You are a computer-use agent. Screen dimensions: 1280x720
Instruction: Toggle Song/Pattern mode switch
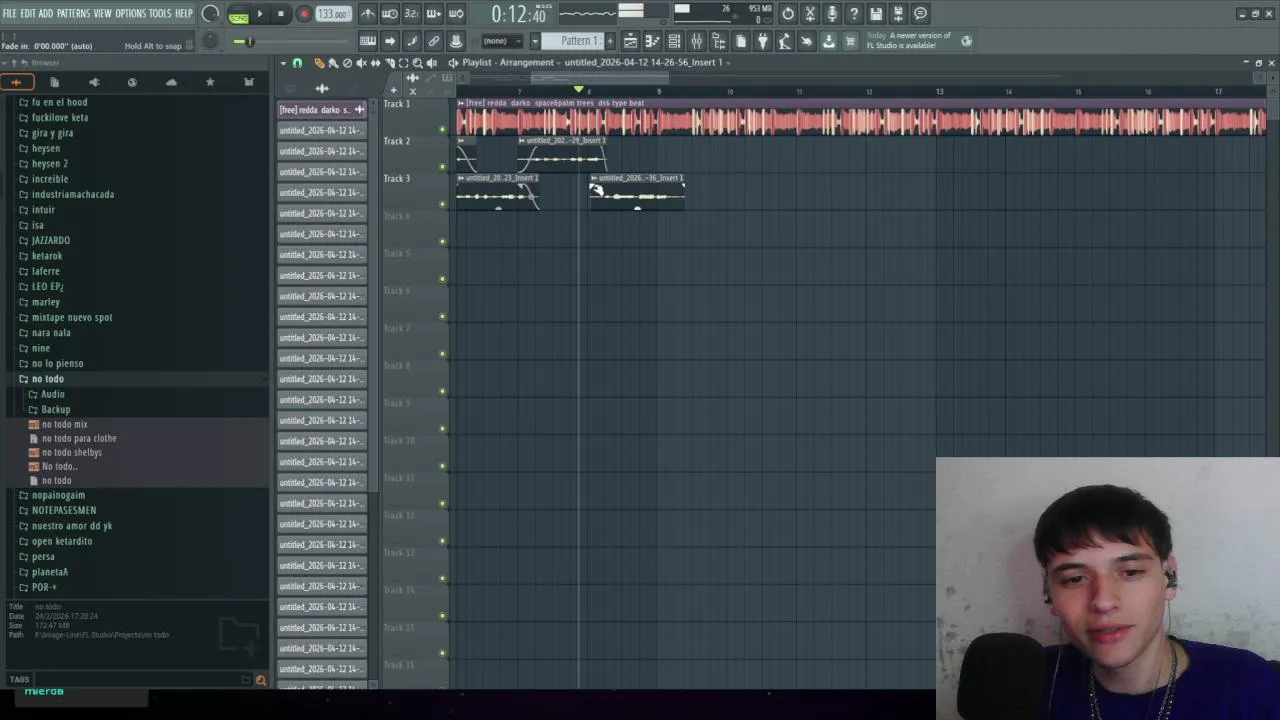click(238, 14)
